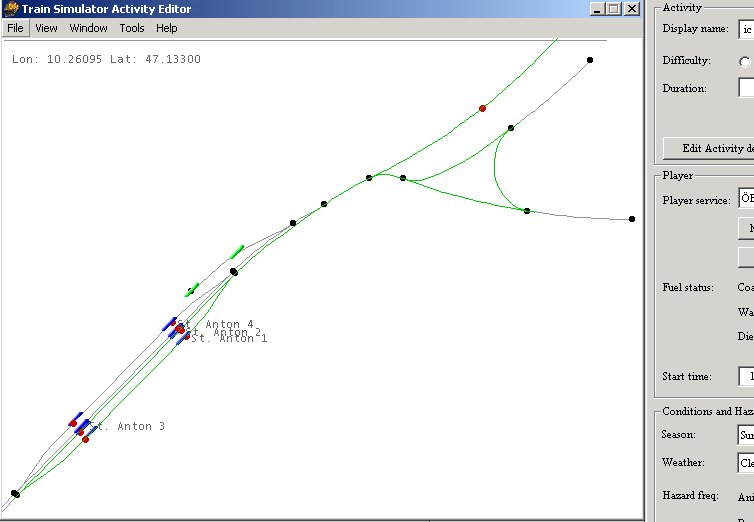
Task: Open the Season dropdown
Action: coord(746,435)
